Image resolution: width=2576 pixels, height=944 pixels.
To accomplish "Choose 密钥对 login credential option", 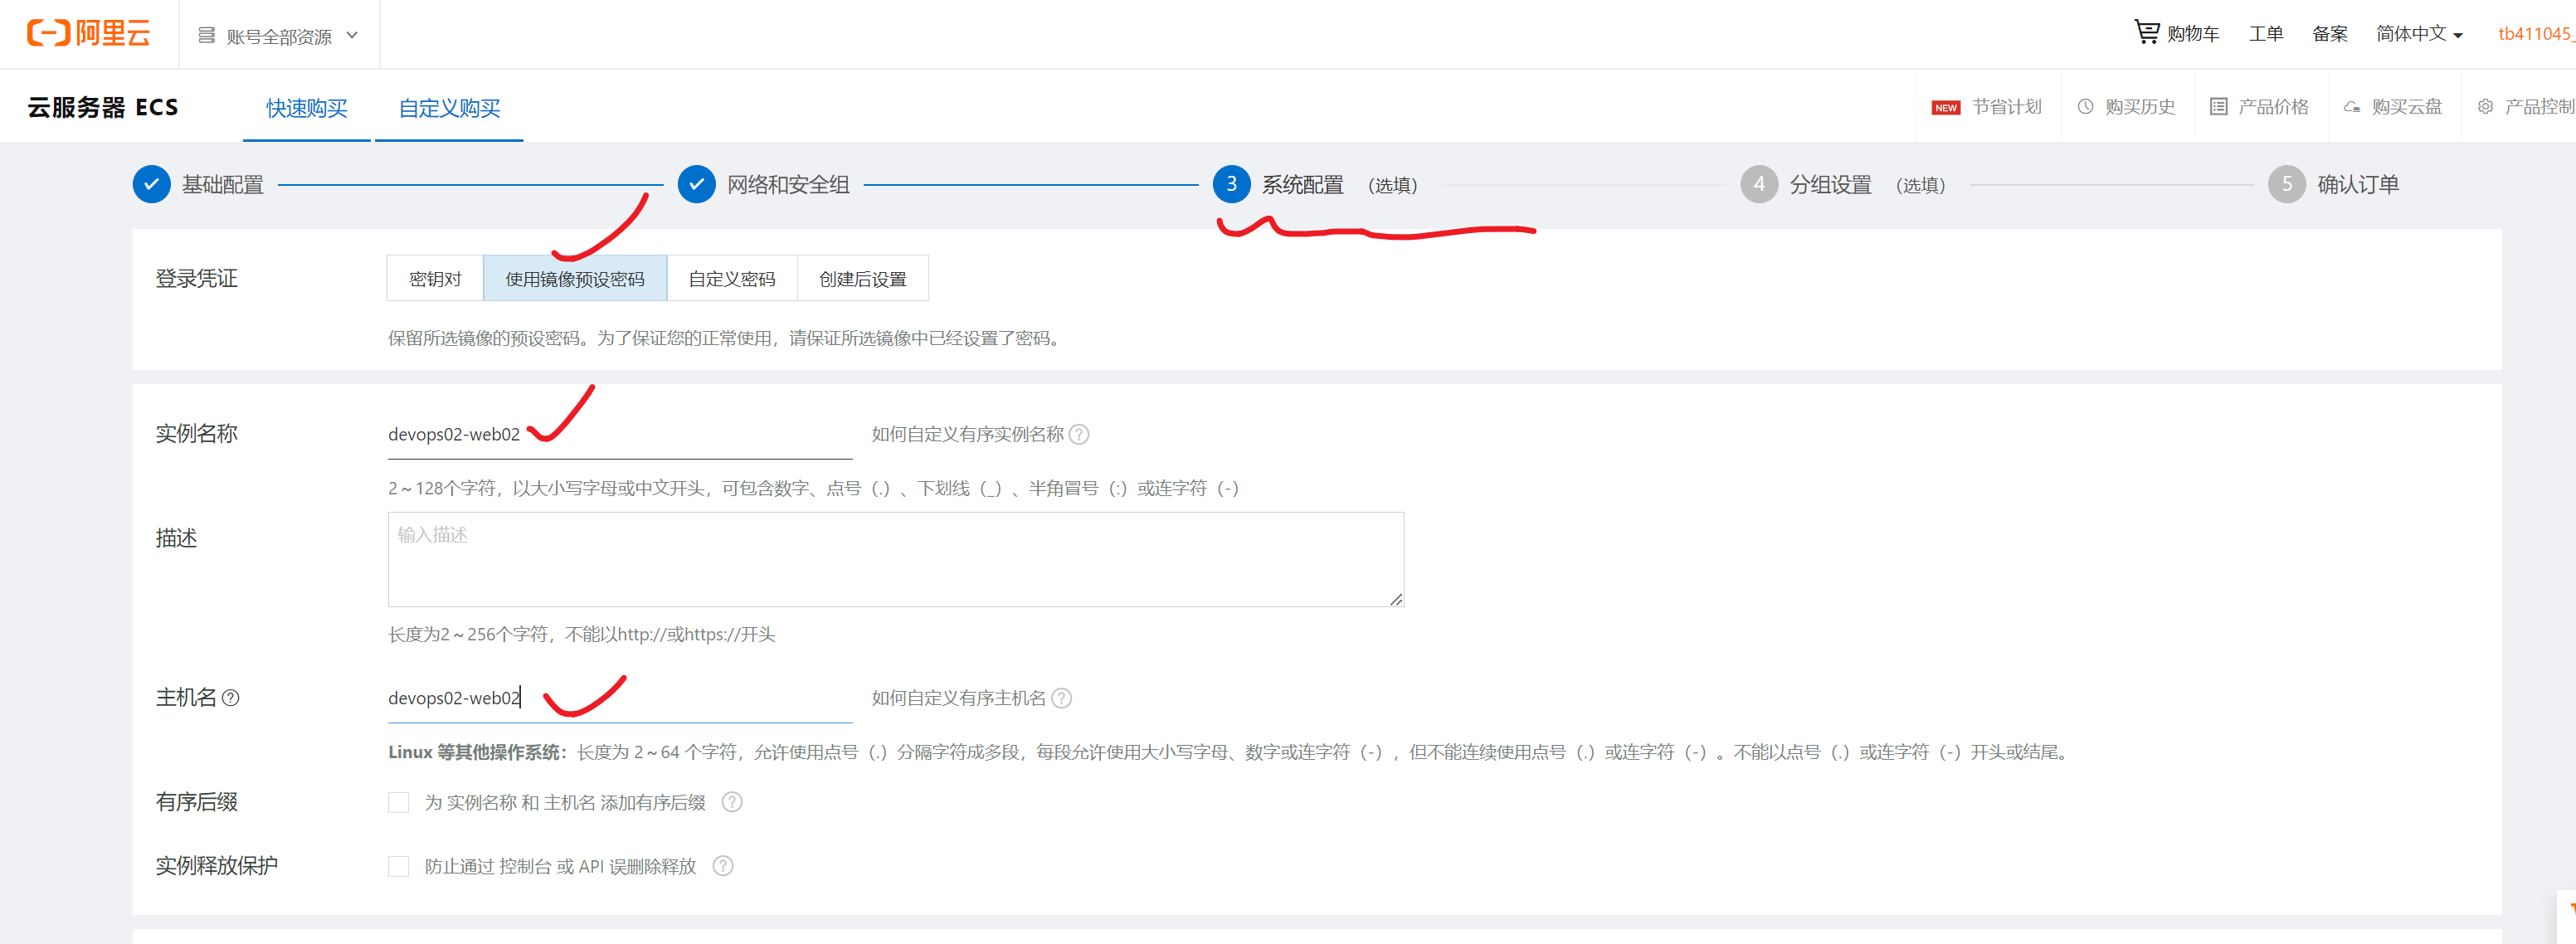I will point(435,279).
